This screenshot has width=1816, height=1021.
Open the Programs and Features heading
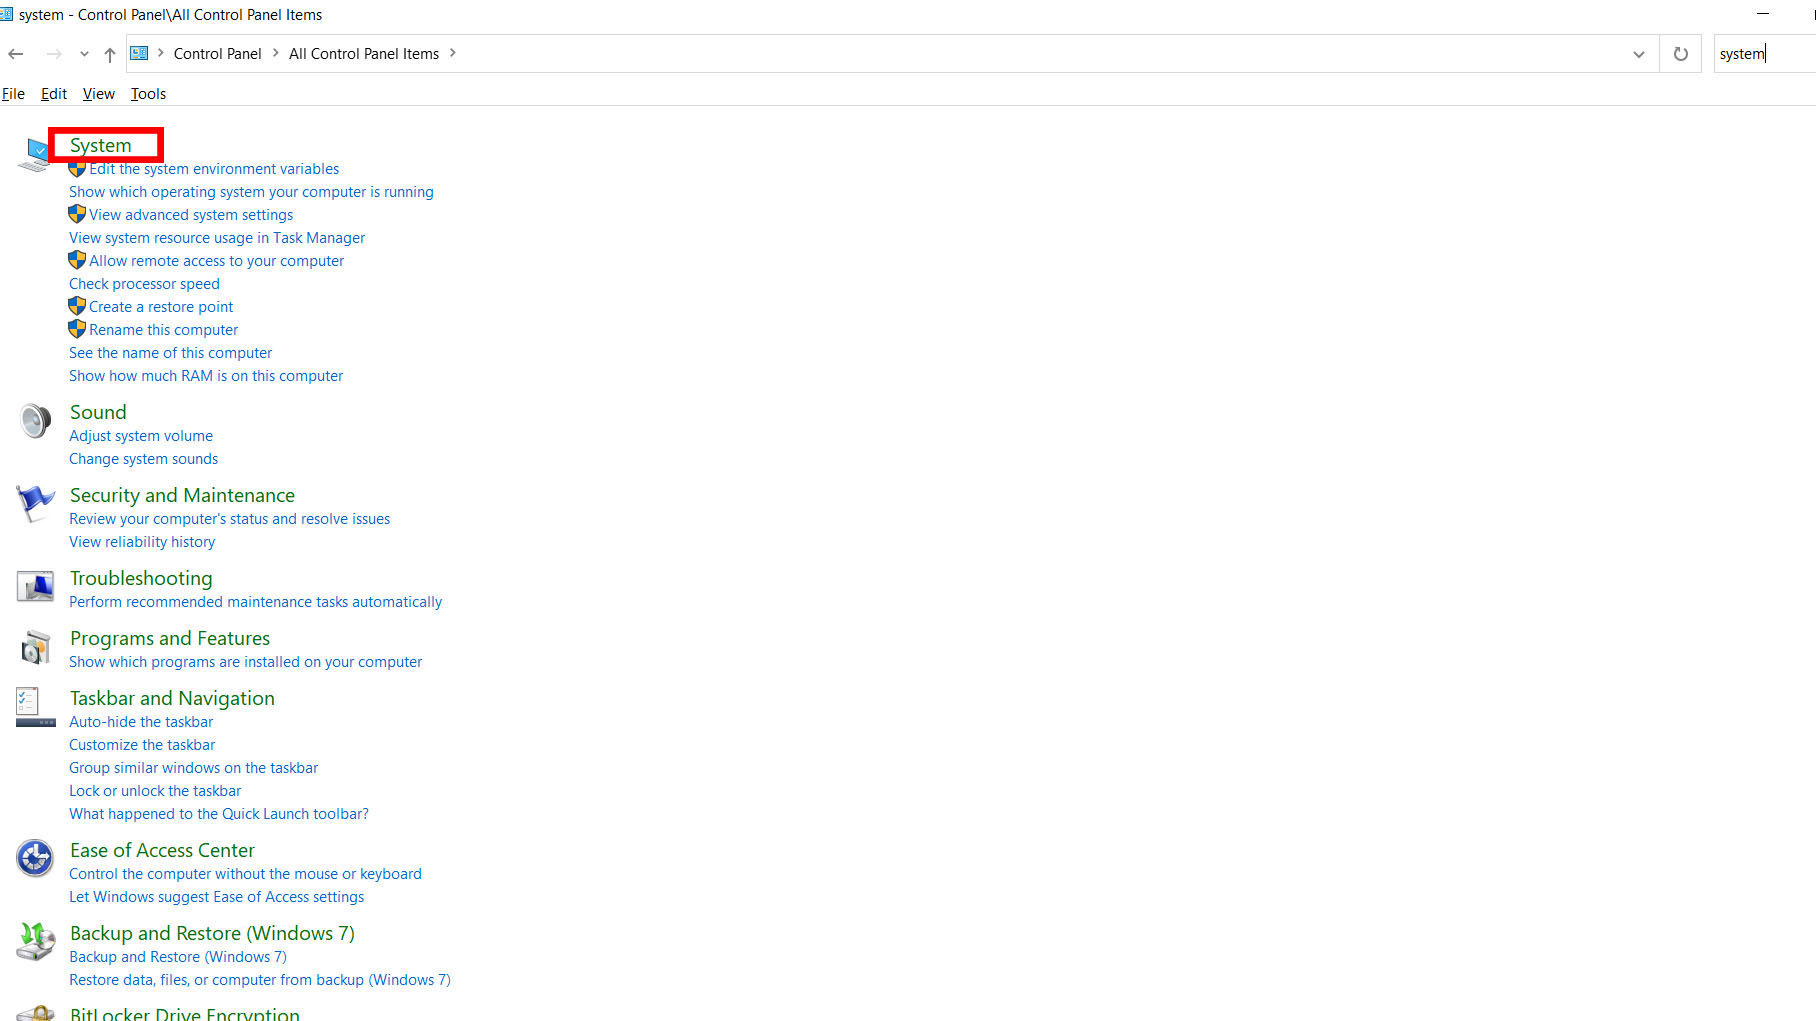tap(170, 638)
